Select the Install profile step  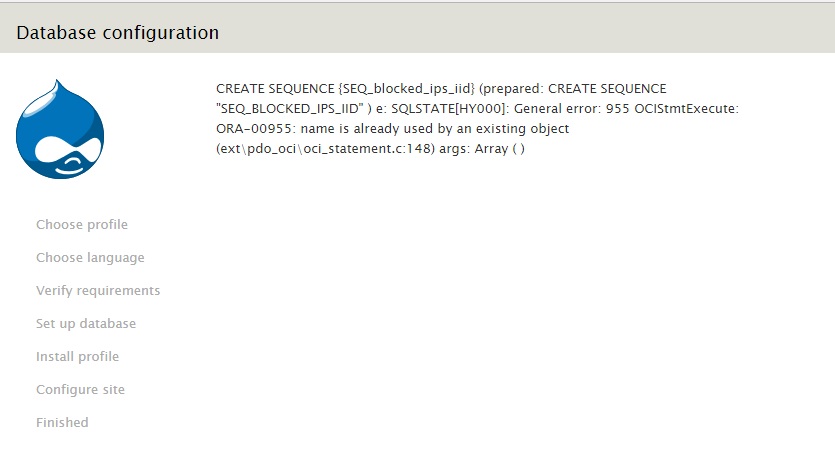coord(78,357)
